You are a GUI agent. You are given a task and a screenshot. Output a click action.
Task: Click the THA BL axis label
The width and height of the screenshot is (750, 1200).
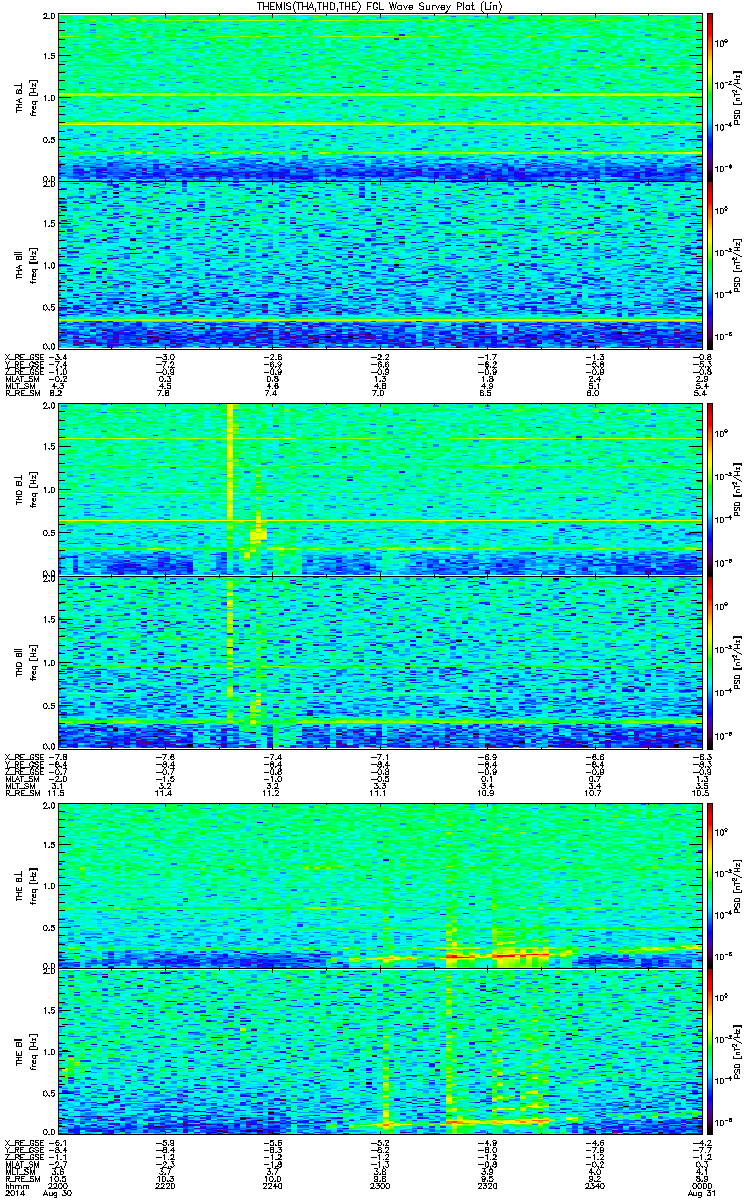tap(20, 99)
